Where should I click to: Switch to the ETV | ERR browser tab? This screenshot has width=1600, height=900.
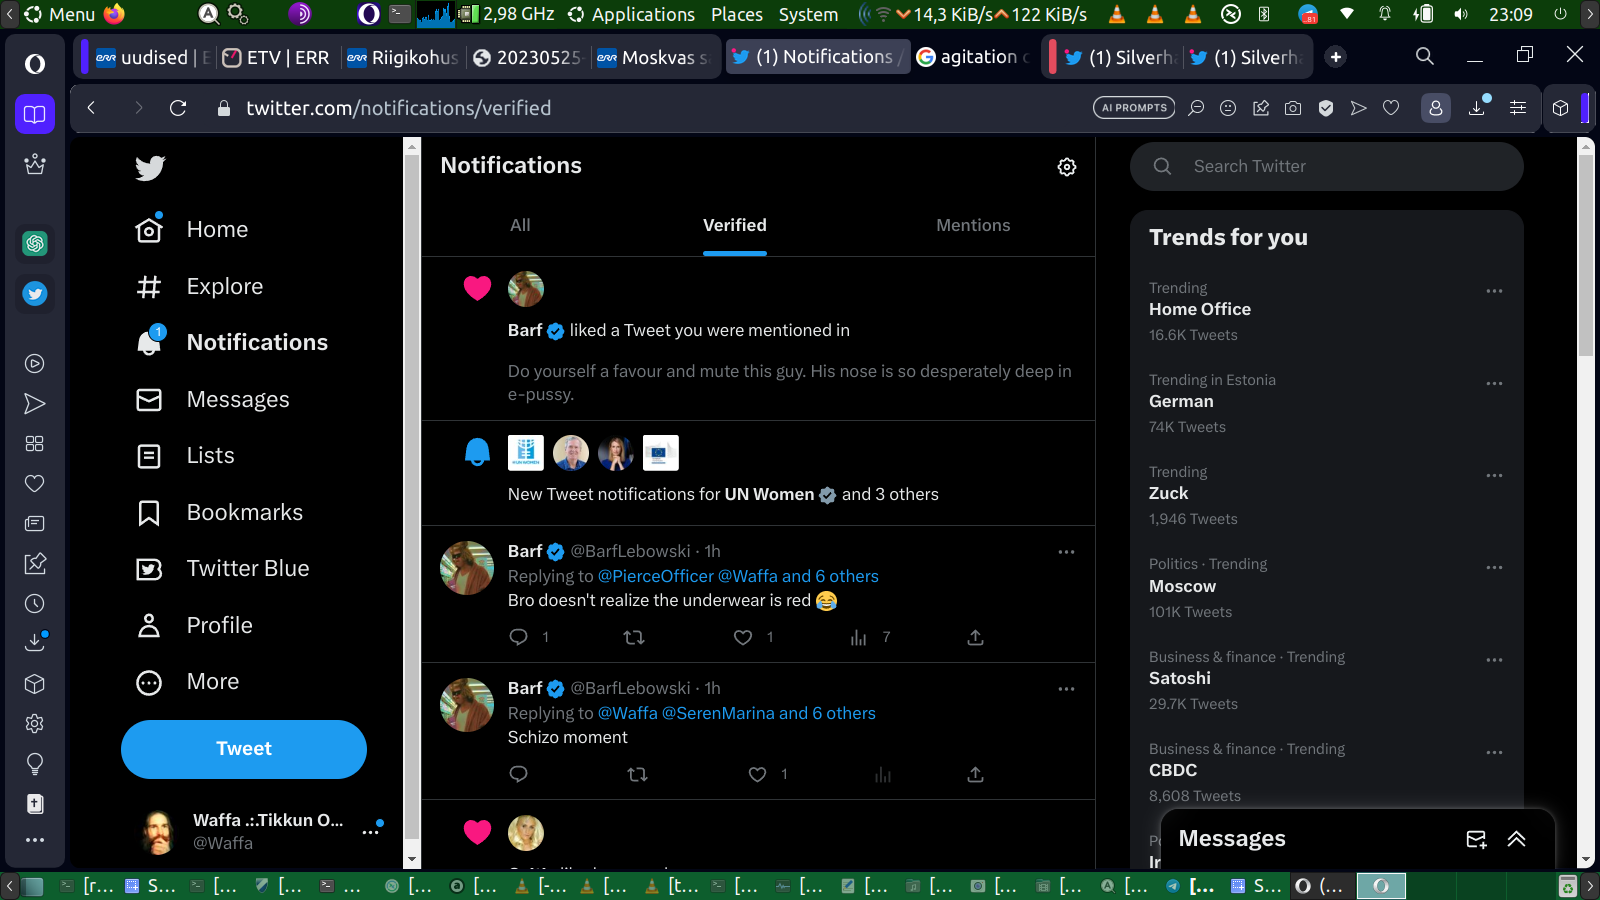coord(277,57)
